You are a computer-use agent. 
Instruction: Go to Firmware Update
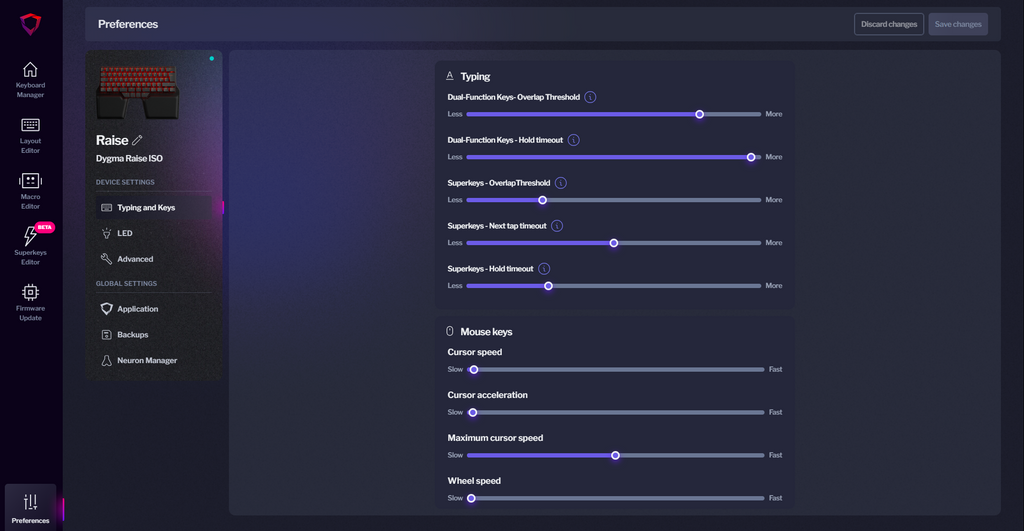pos(30,302)
